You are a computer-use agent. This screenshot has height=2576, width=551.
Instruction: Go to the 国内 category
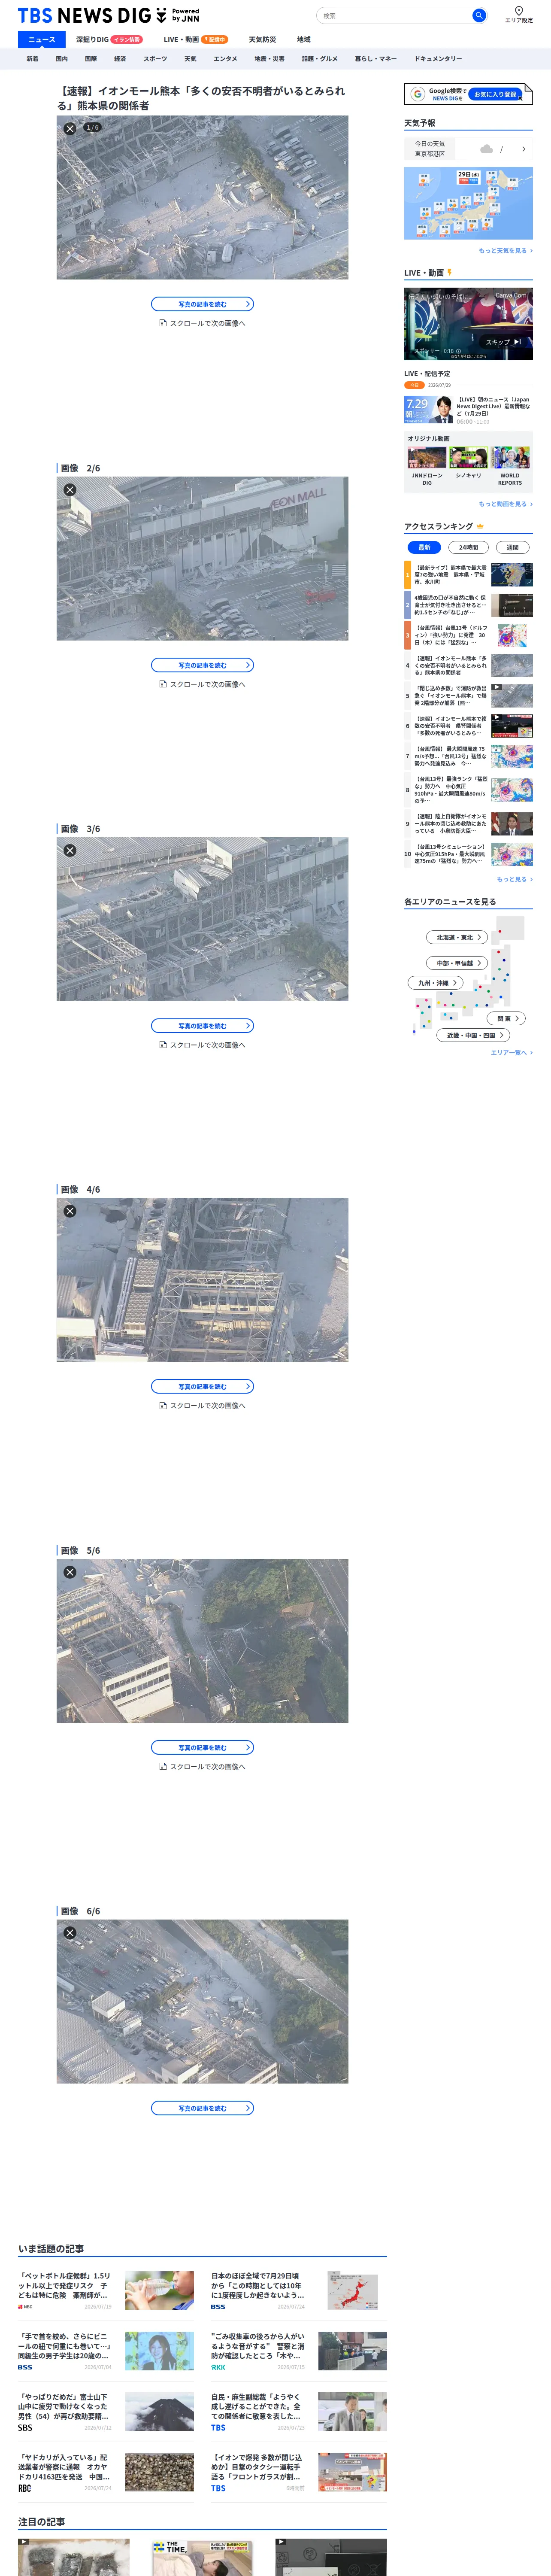coord(62,59)
